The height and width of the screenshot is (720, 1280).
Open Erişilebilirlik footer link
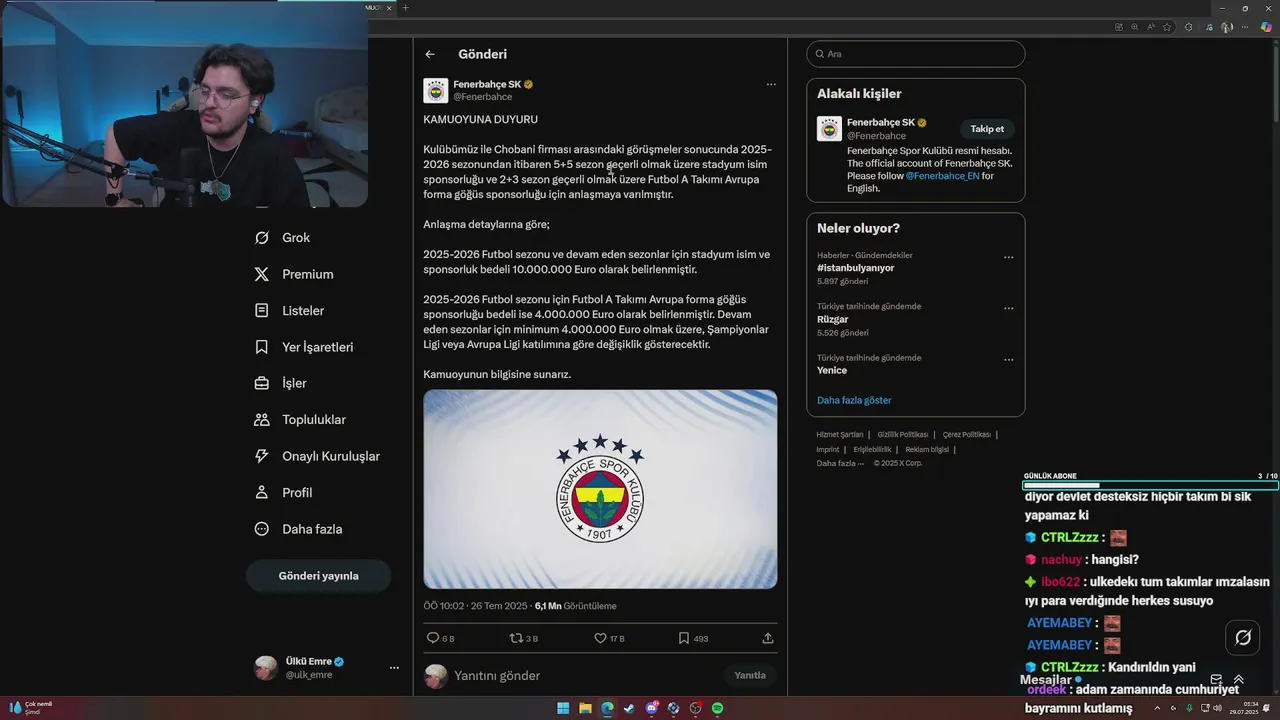pyautogui.click(x=872, y=449)
